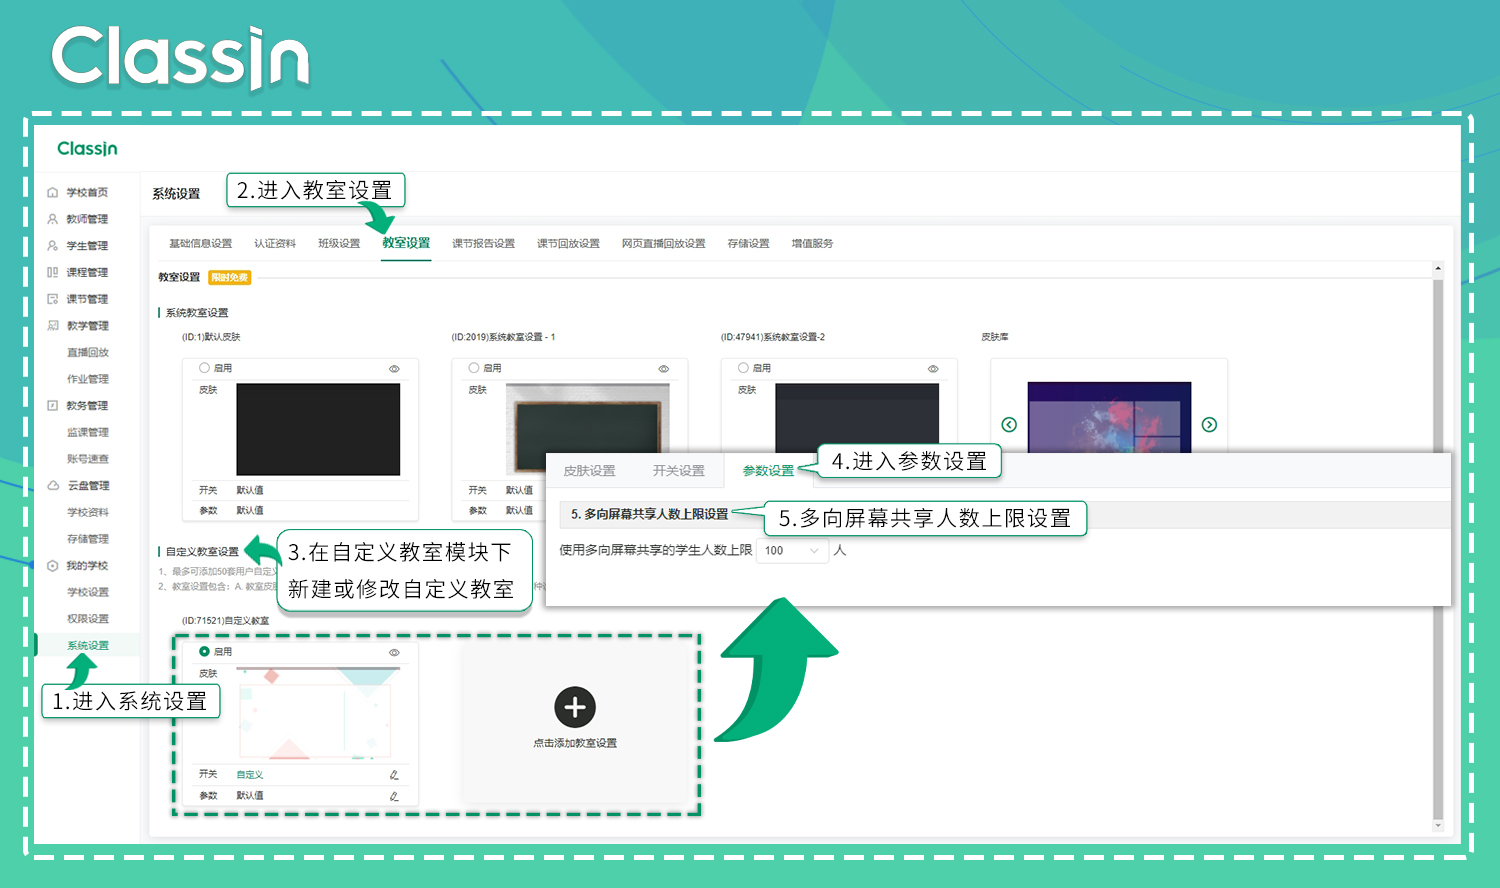The height and width of the screenshot is (888, 1500).
Task: Open 学校设置 in sidebar
Action: (x=88, y=592)
